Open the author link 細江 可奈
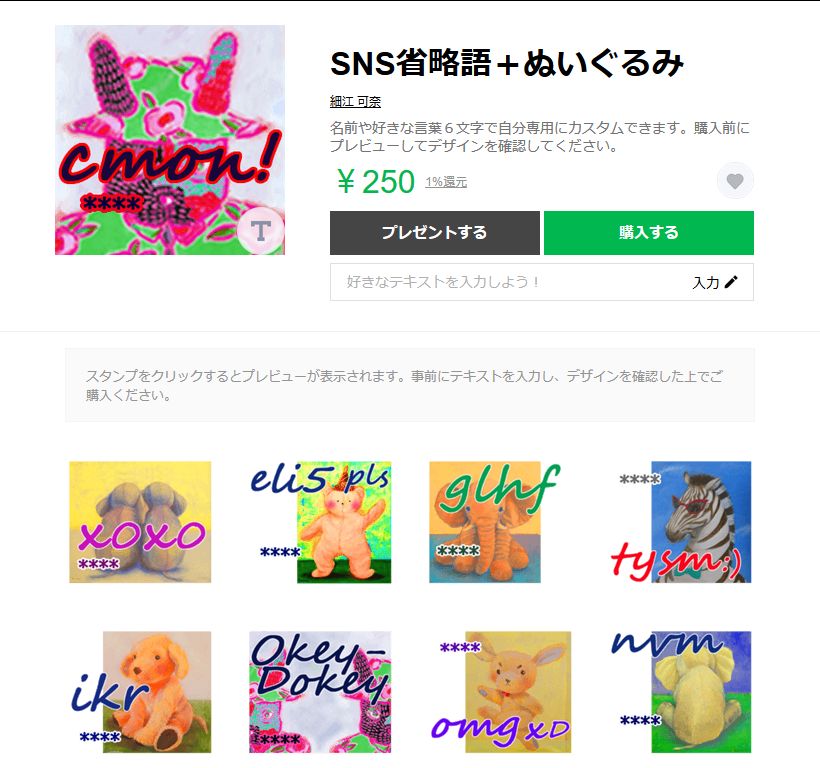 click(355, 101)
